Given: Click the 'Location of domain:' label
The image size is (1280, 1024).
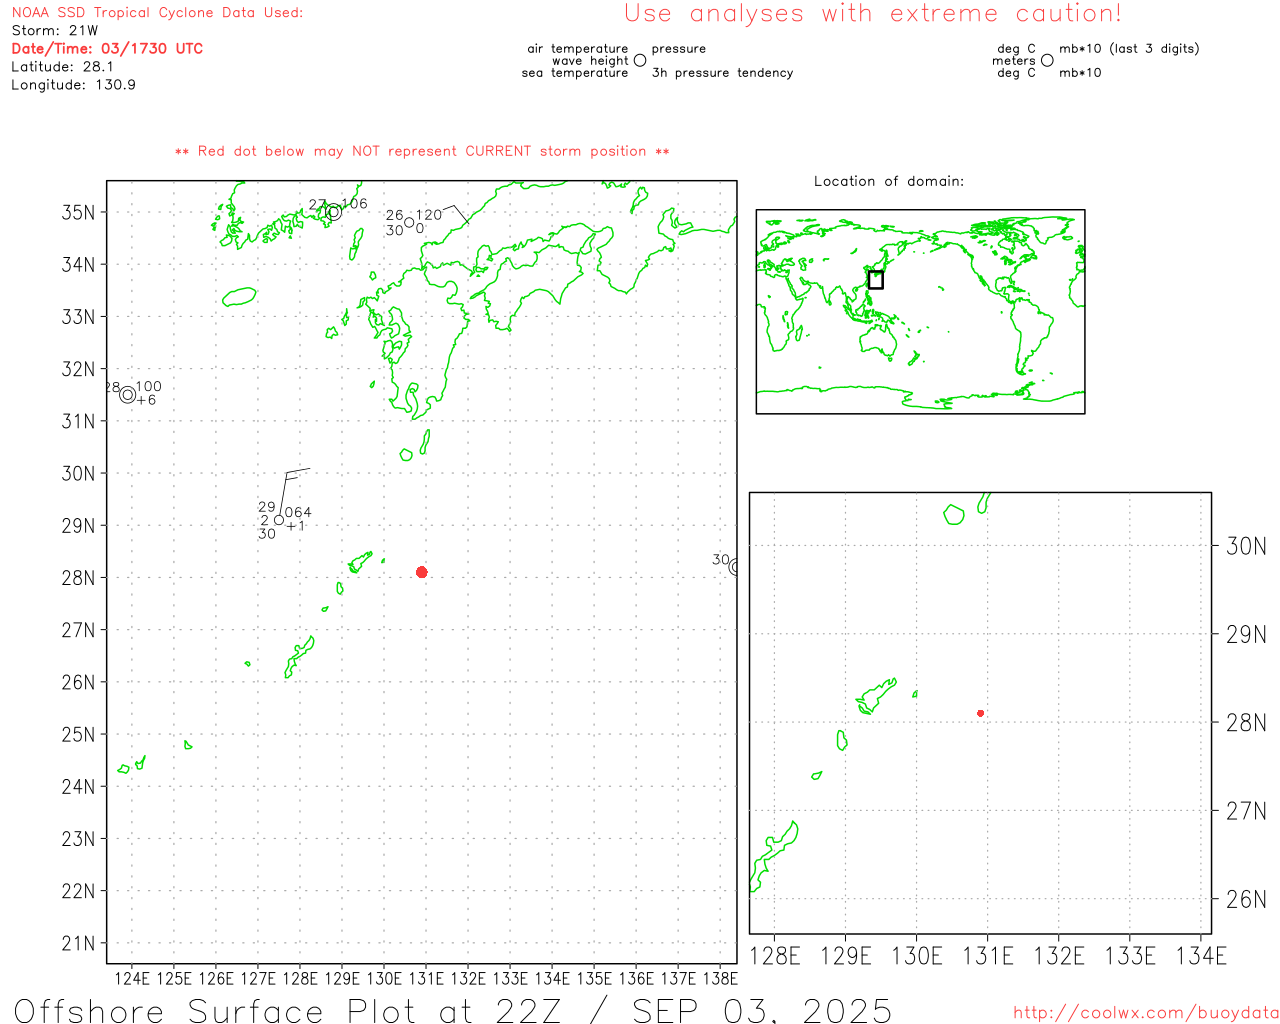Looking at the screenshot, I should 889,181.
